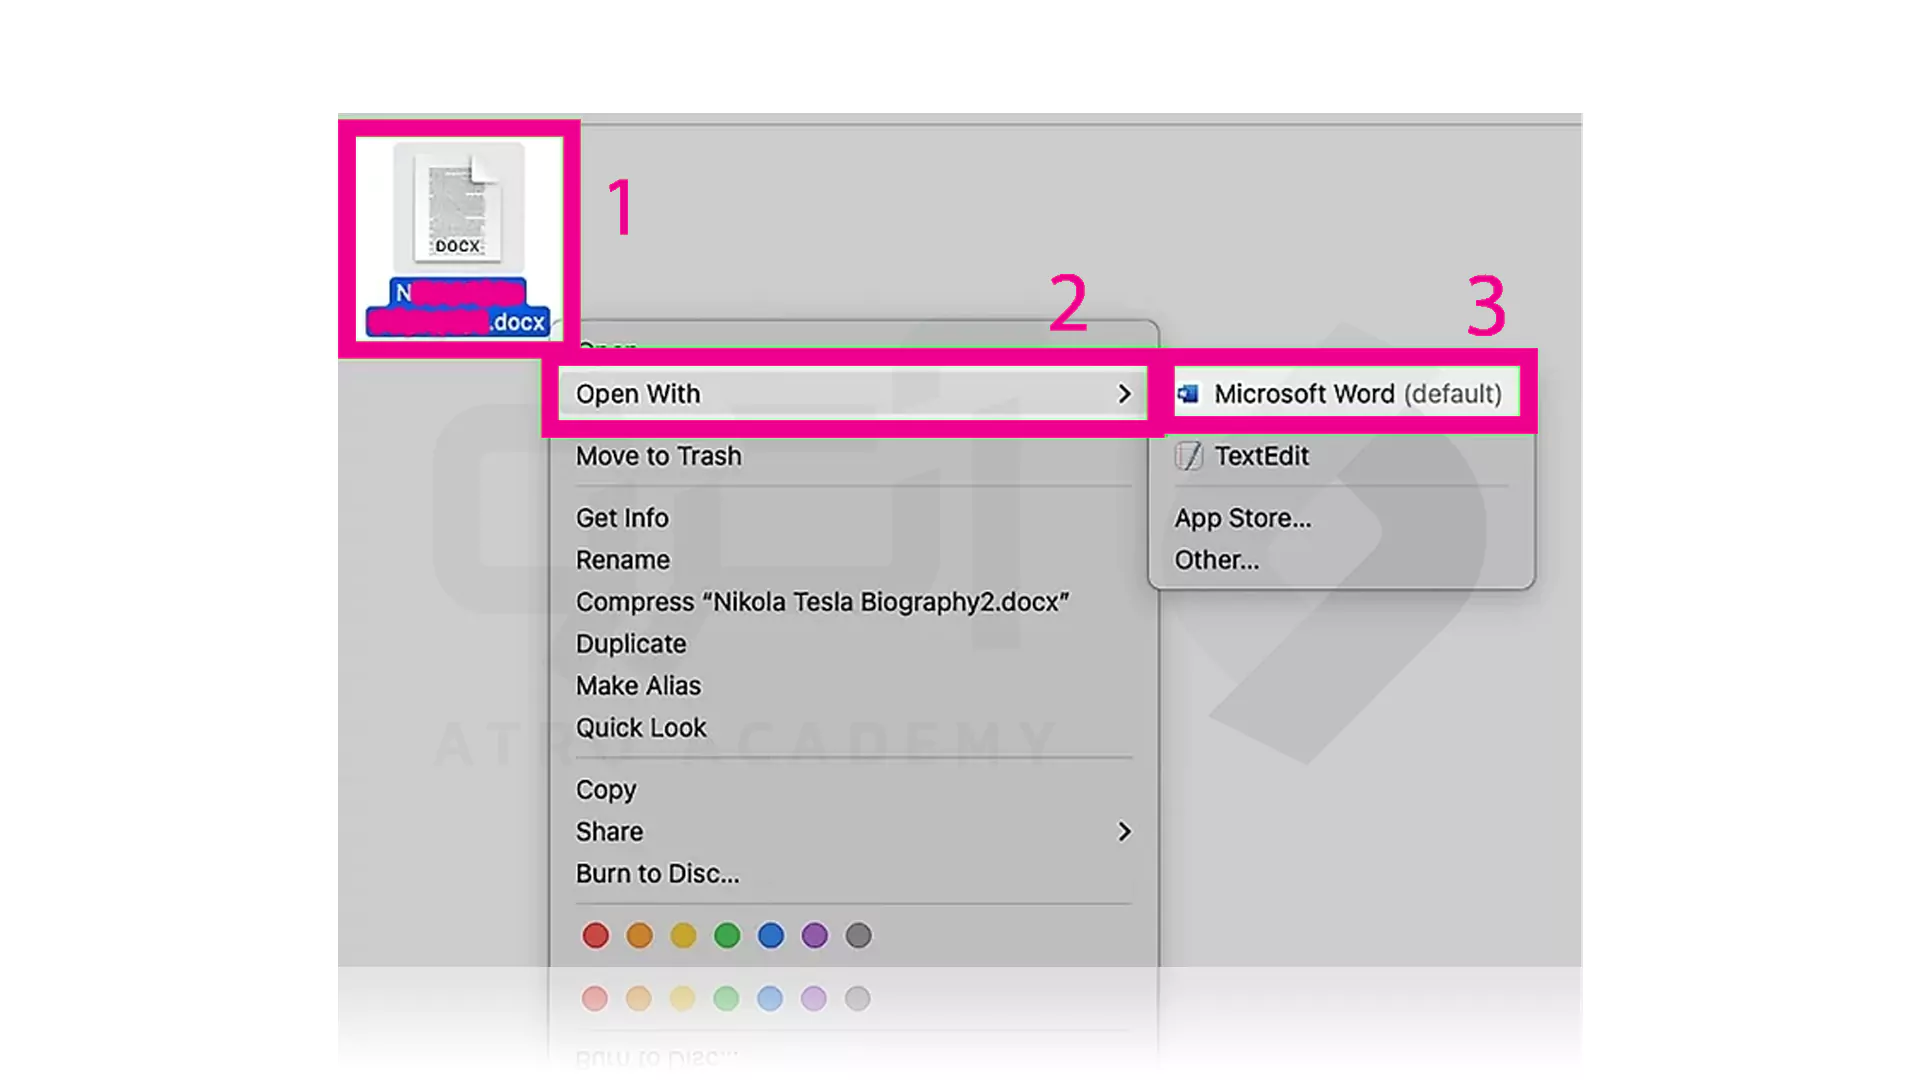Apply the purple tag color
The width and height of the screenshot is (1920, 1080).
[x=815, y=936]
